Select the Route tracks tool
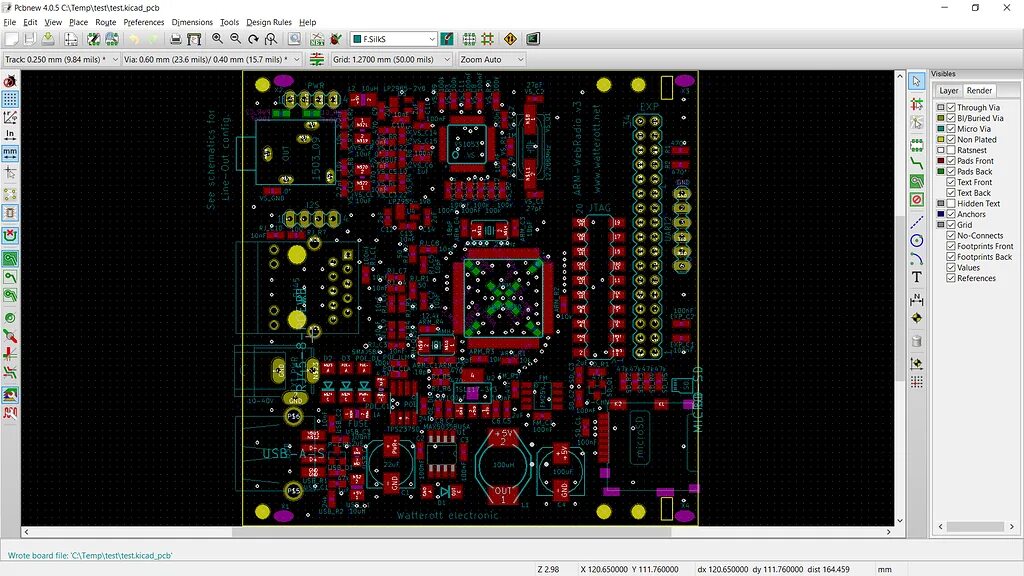The image size is (1024, 576). click(917, 163)
